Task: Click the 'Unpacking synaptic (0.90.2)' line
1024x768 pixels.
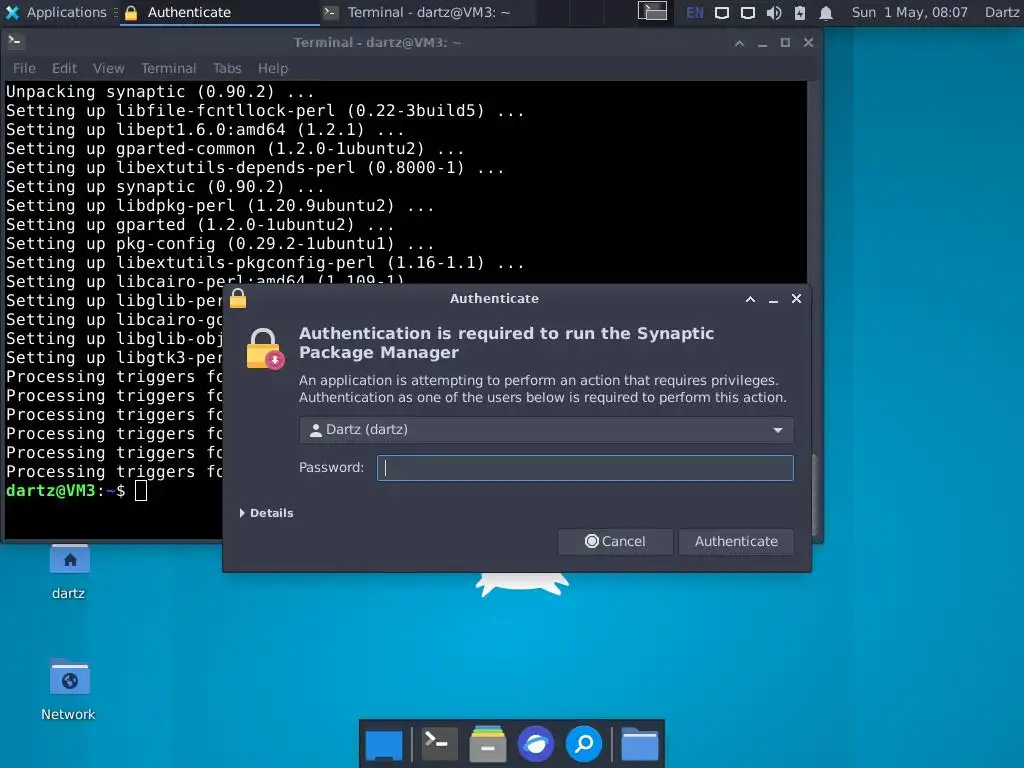Action: tap(160, 91)
